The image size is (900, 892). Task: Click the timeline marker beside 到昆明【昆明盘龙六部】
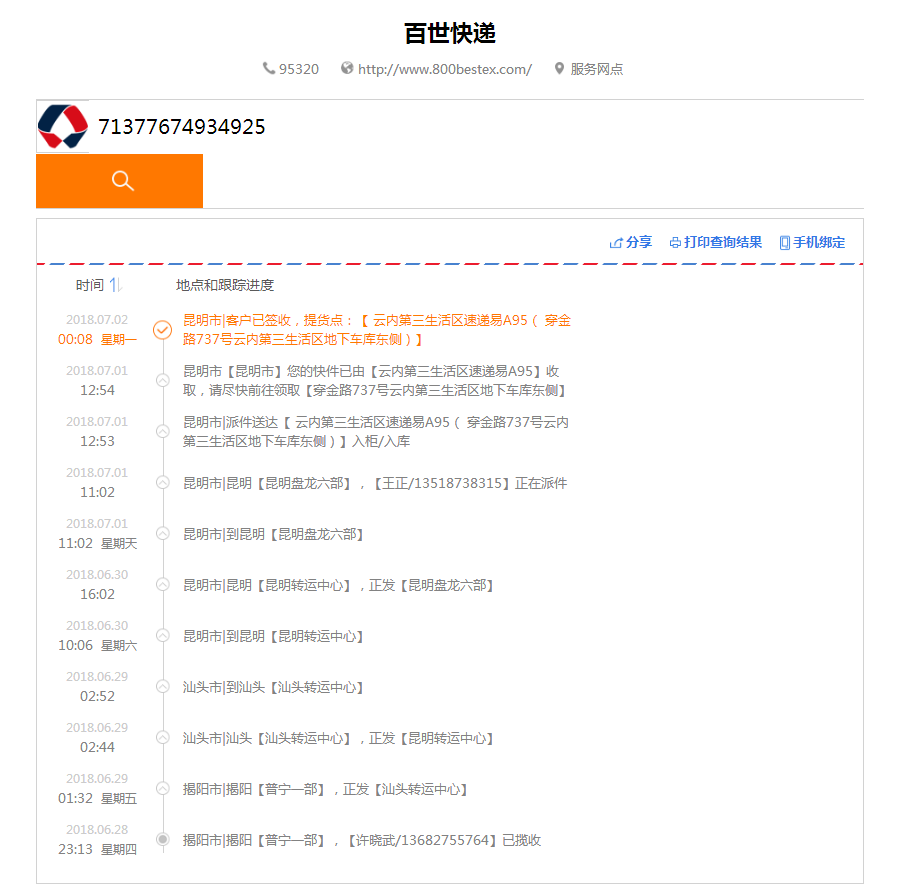[163, 533]
